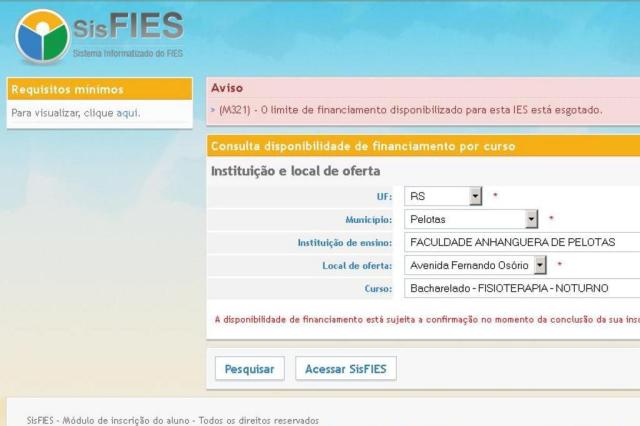Open the Instituição de ensino dropdown
This screenshot has height=426, width=640.
(522, 242)
